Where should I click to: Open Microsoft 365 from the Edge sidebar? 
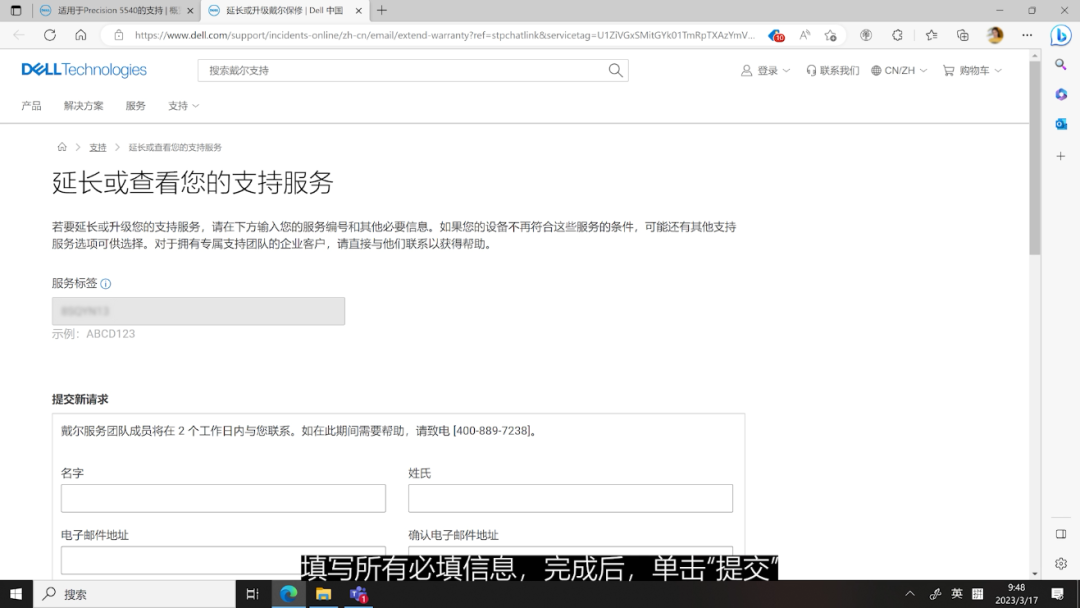point(1061,94)
